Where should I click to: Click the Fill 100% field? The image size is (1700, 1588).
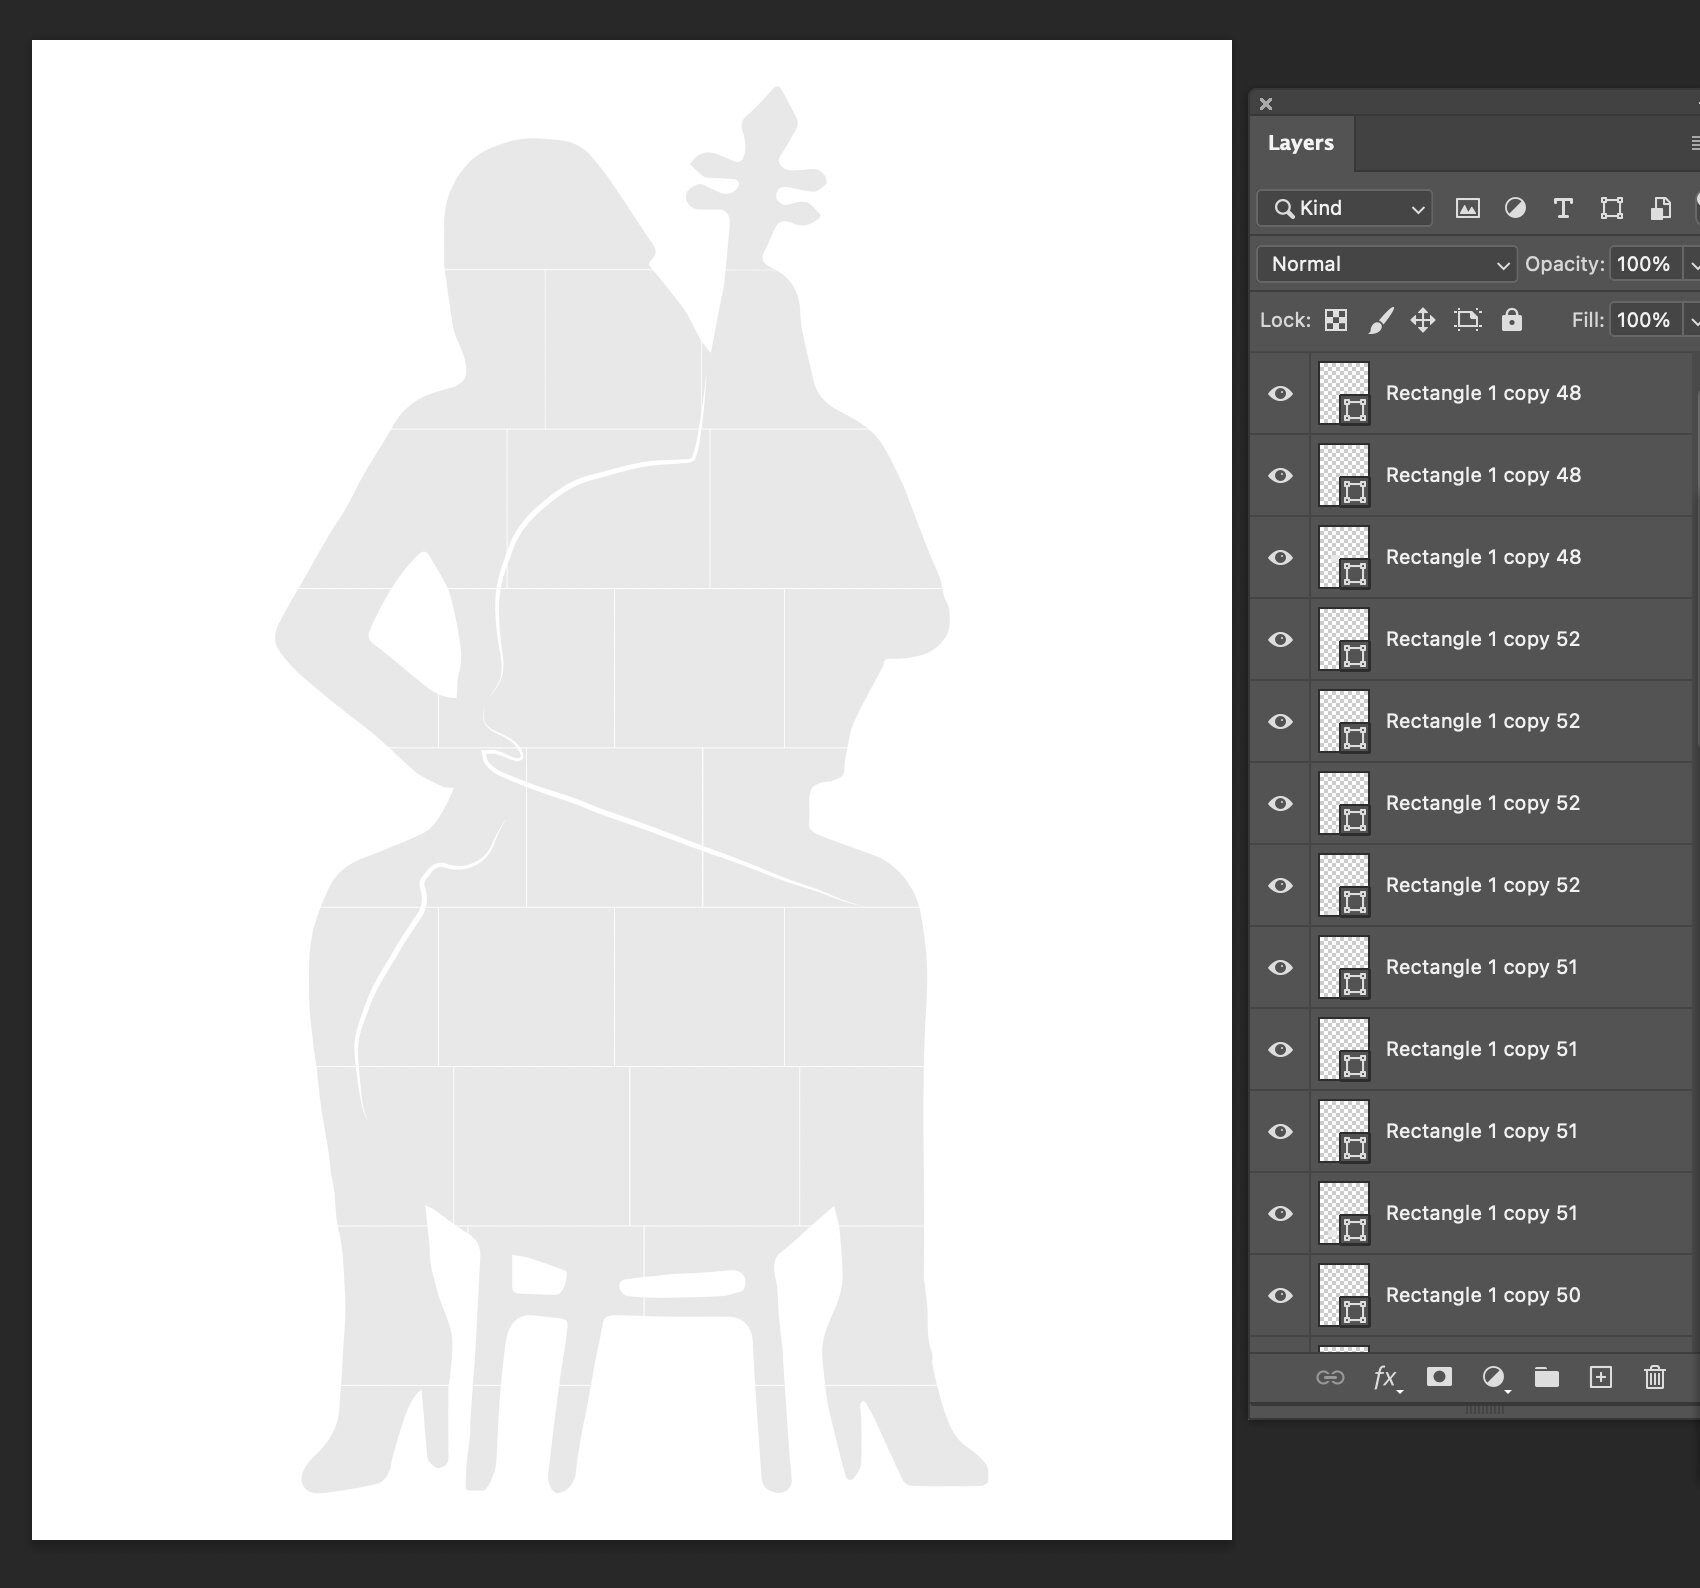tap(1644, 320)
